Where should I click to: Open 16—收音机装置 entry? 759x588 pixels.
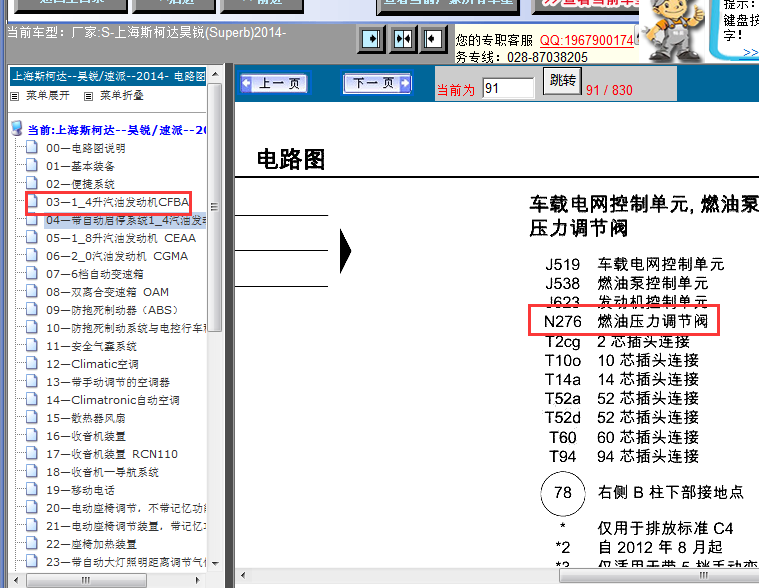pos(86,436)
